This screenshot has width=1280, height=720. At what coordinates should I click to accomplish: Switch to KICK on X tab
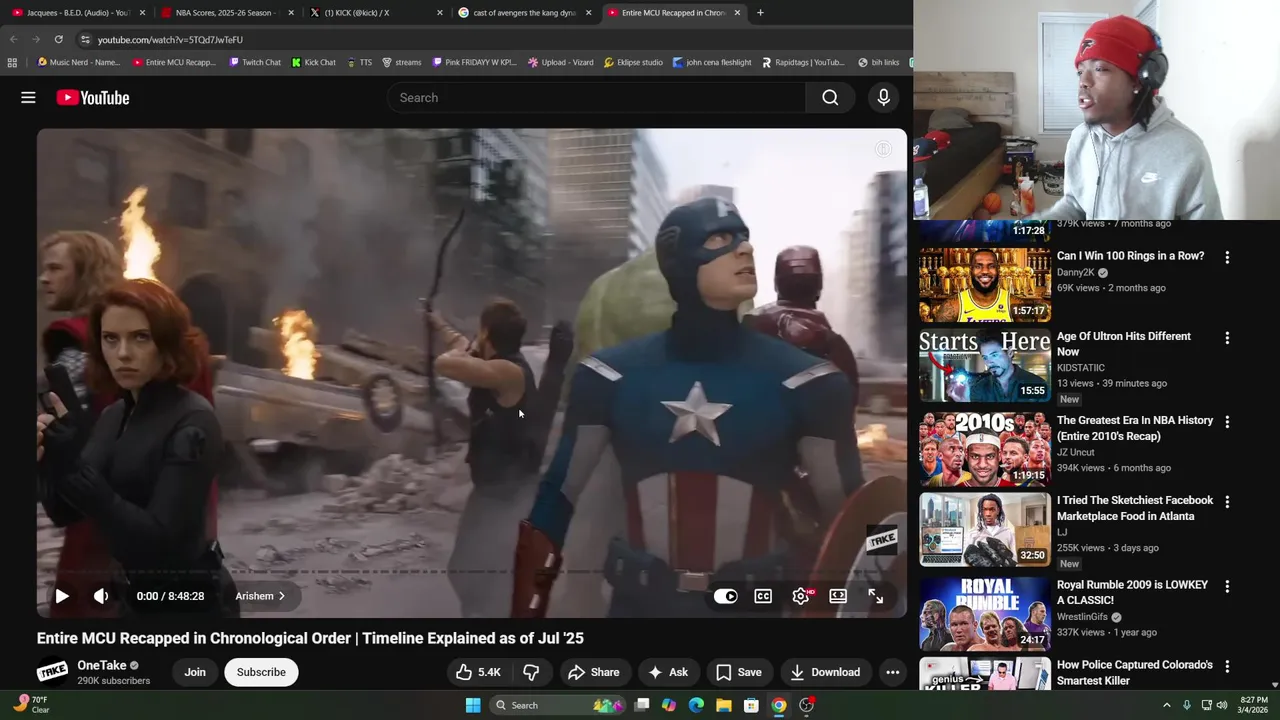[376, 13]
